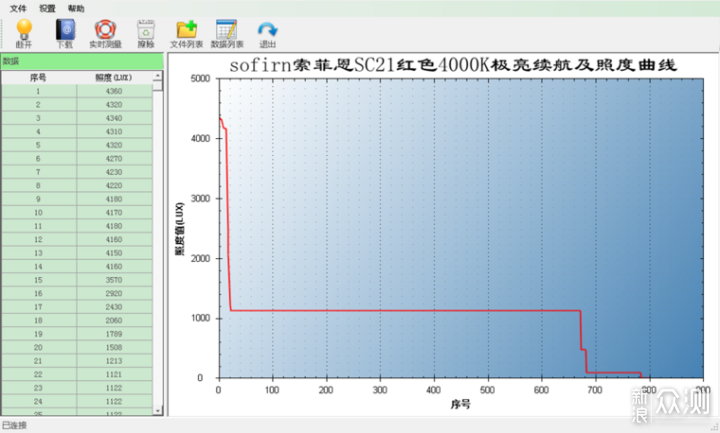The image size is (720, 433).
Task: Open the 文件 menu
Action: (18, 8)
